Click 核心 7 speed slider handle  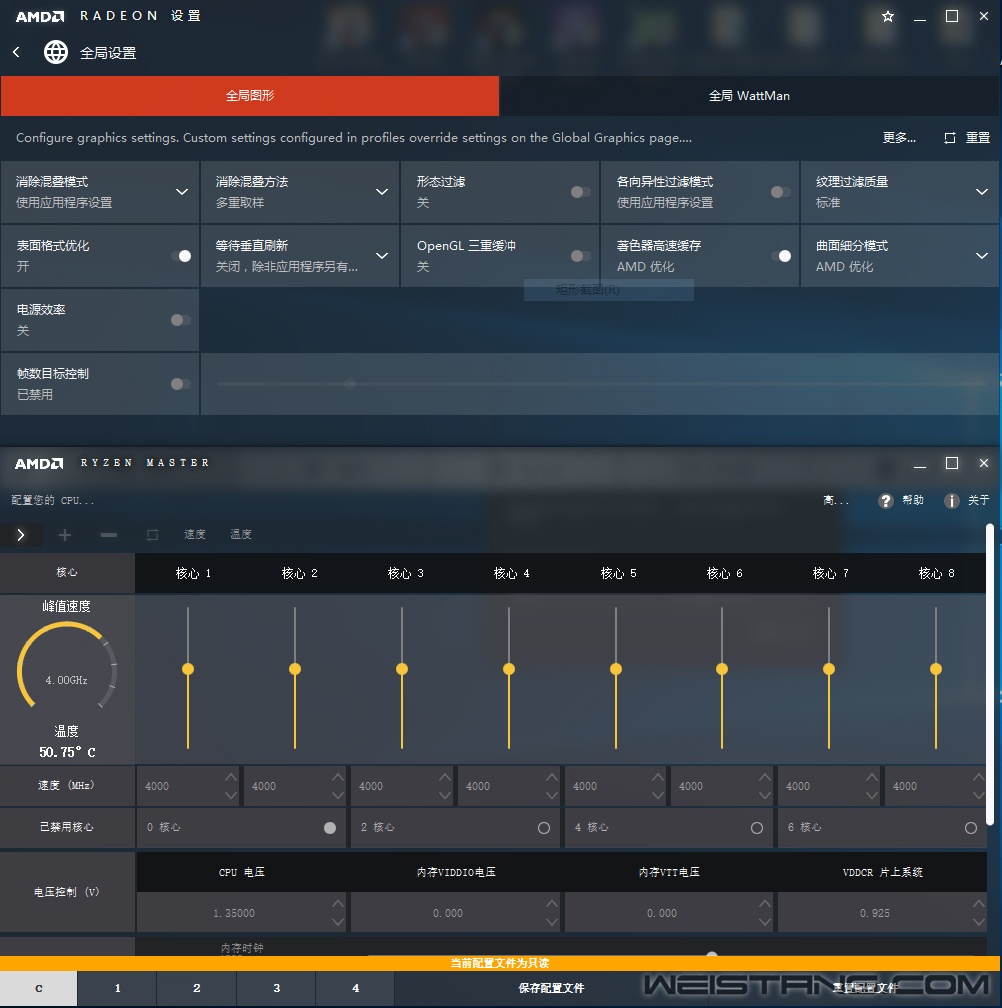point(829,669)
